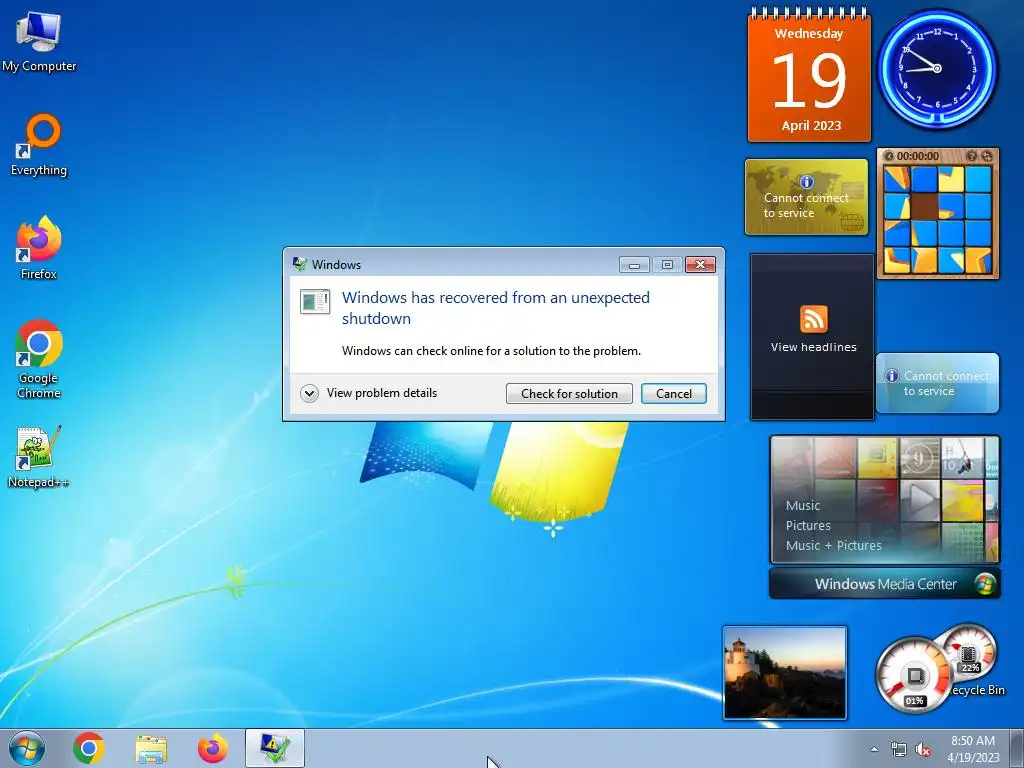The width and height of the screenshot is (1024, 768).
Task: Select the problem report taskbar button
Action: [275, 748]
